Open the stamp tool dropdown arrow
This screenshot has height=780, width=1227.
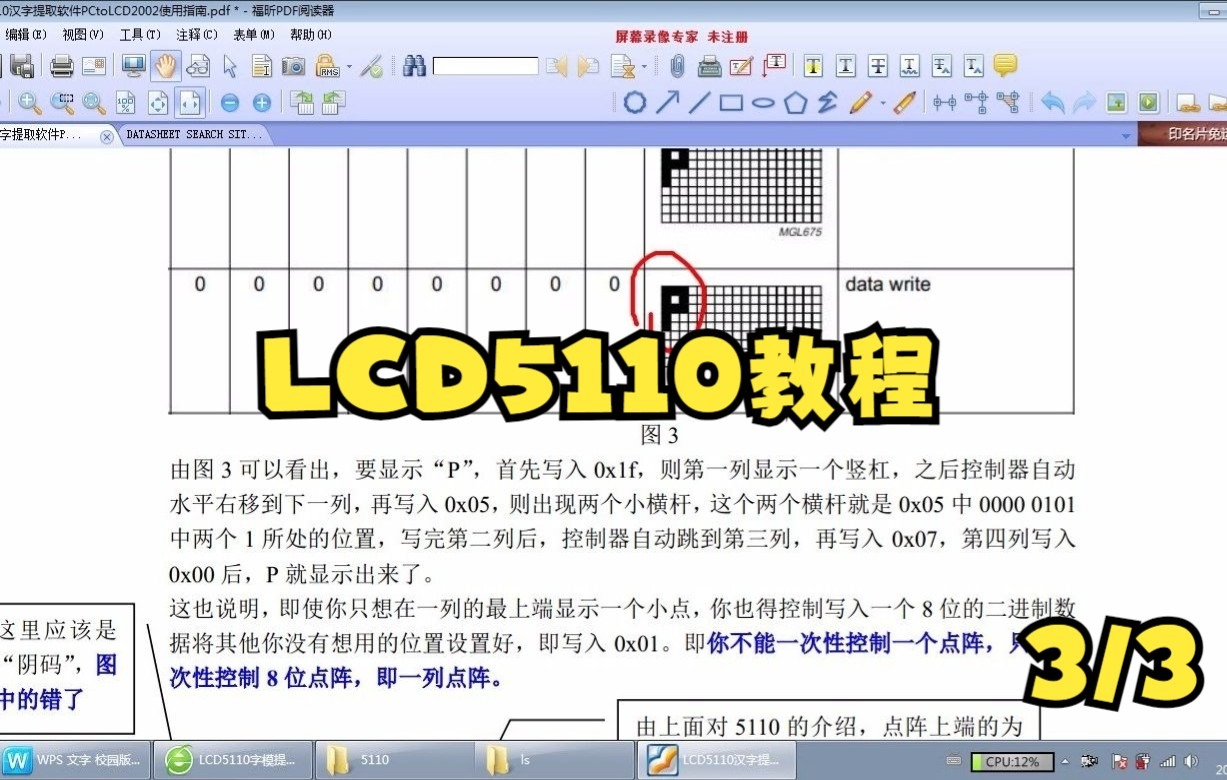[x=645, y=65]
